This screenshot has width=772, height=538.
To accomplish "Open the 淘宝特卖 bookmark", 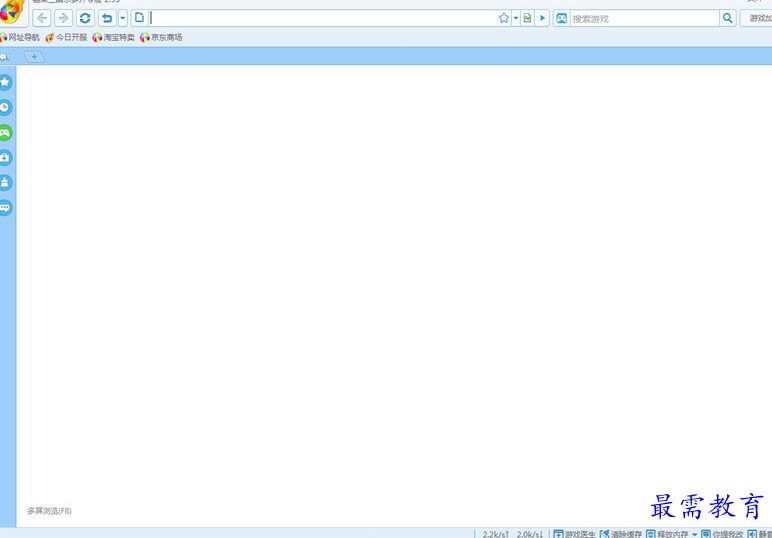I will 113,37.
